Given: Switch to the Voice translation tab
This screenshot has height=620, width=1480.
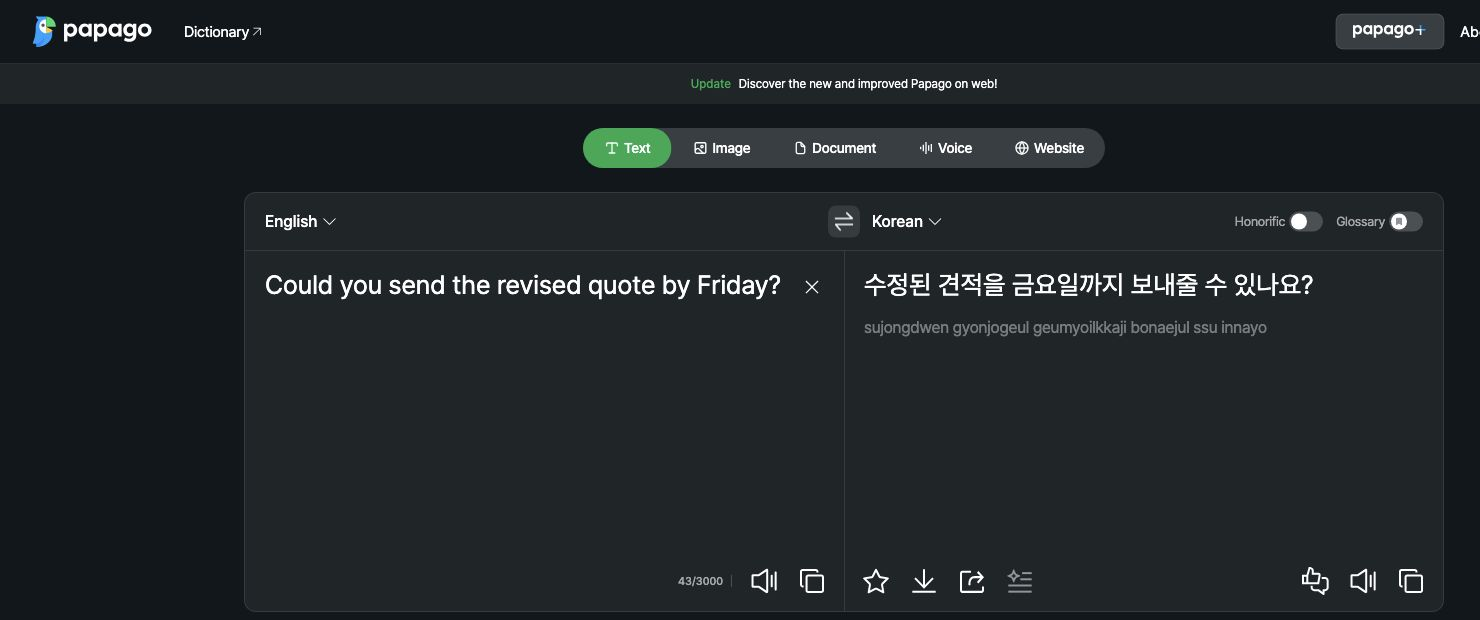Looking at the screenshot, I should tap(945, 148).
